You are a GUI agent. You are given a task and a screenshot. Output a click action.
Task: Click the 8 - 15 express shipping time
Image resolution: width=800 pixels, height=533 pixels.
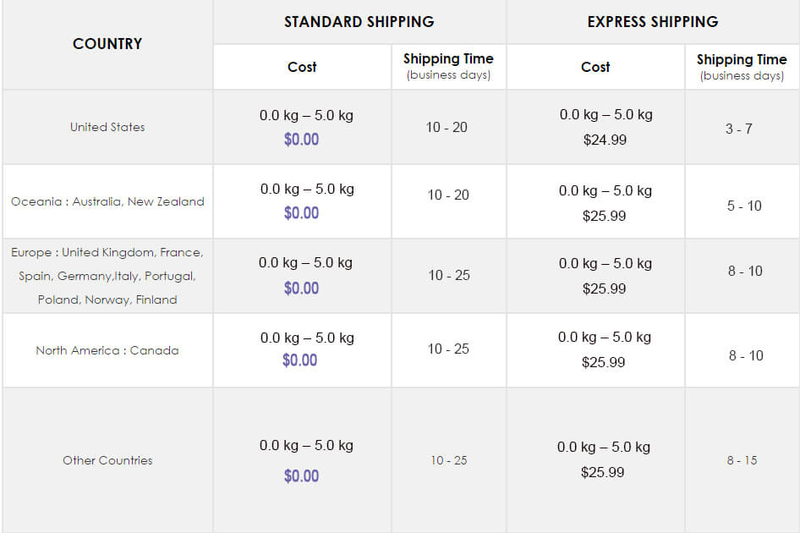coord(742,460)
